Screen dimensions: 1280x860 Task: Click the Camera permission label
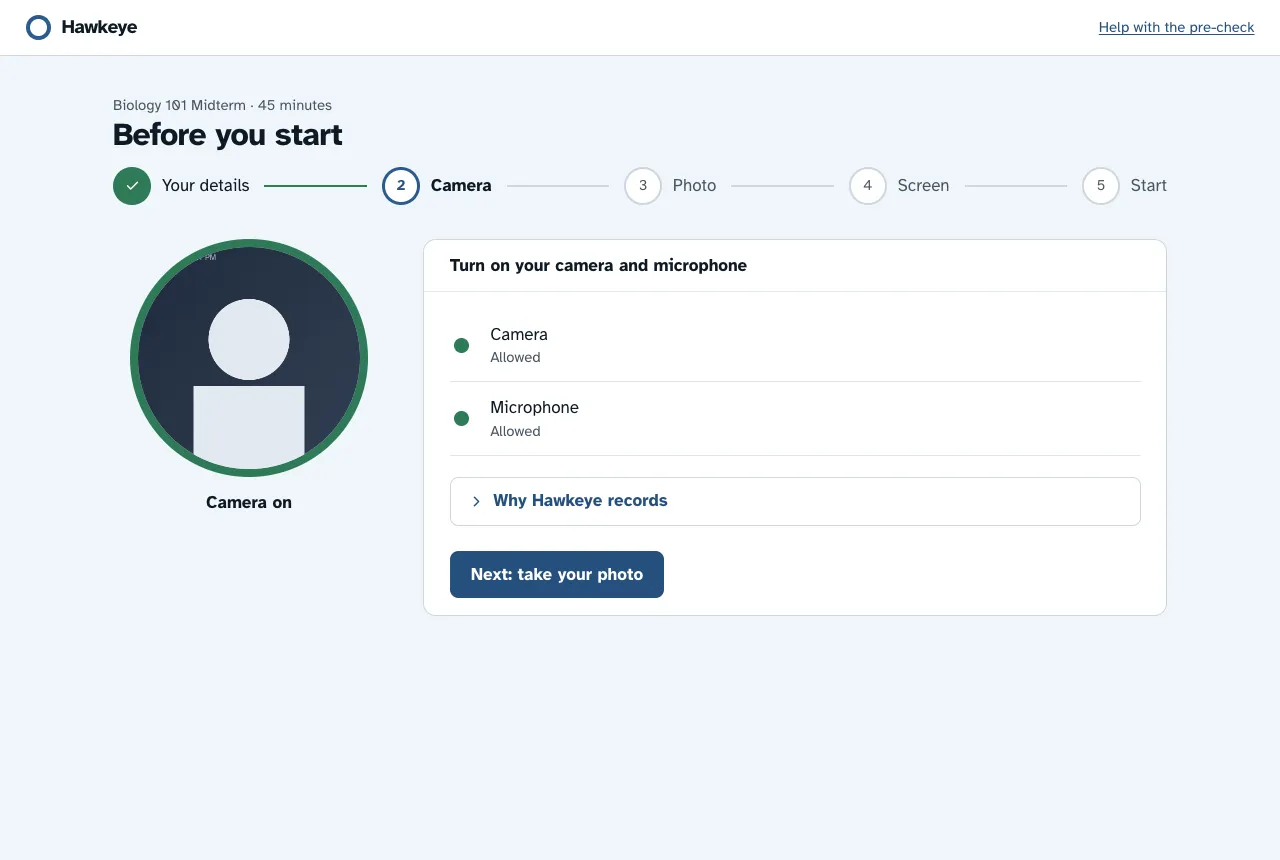point(519,334)
